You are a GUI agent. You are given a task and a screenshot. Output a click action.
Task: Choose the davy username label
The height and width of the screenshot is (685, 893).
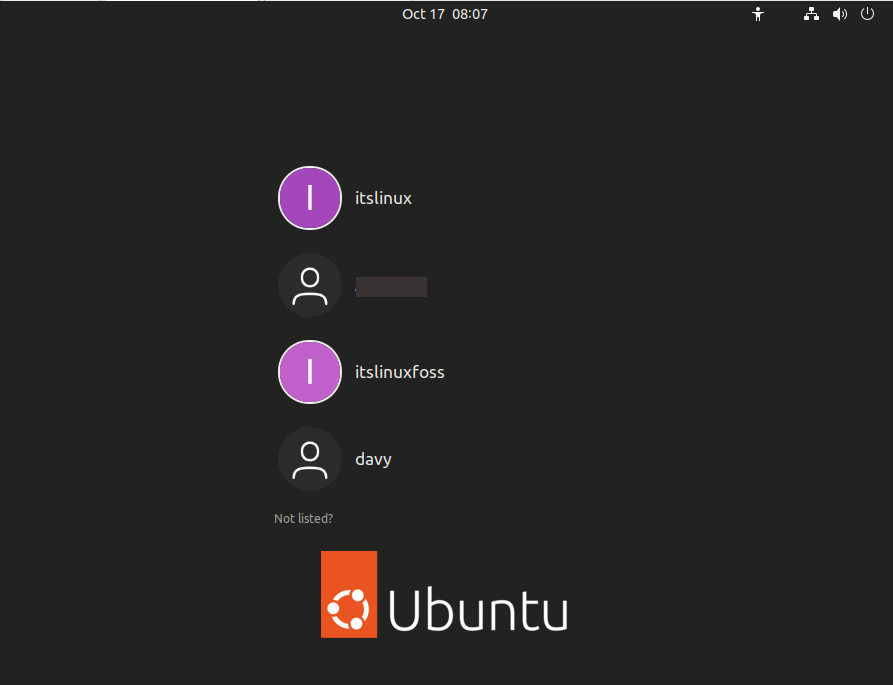coord(374,460)
